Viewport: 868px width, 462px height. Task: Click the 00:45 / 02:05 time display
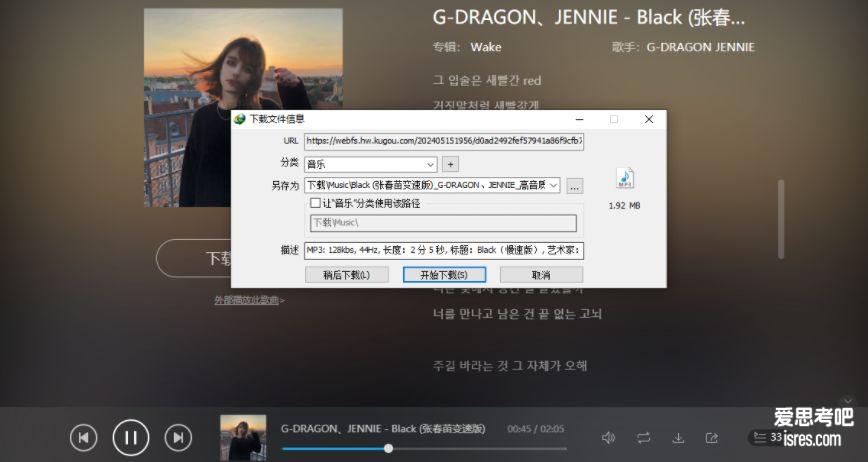pos(536,429)
